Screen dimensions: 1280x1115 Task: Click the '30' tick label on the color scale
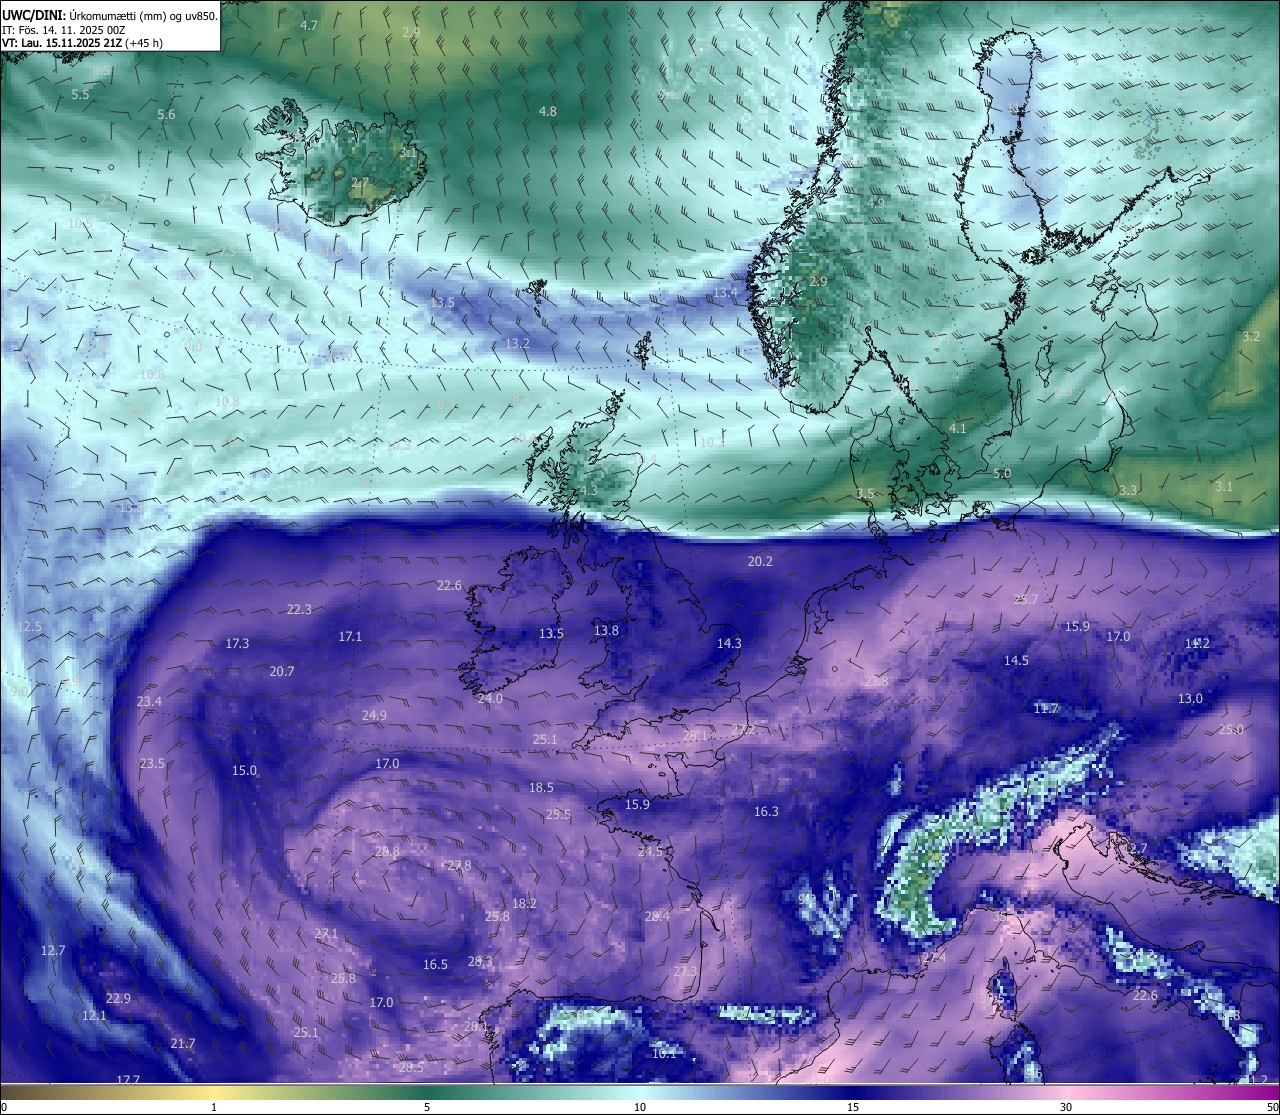pyautogui.click(x=1066, y=1107)
